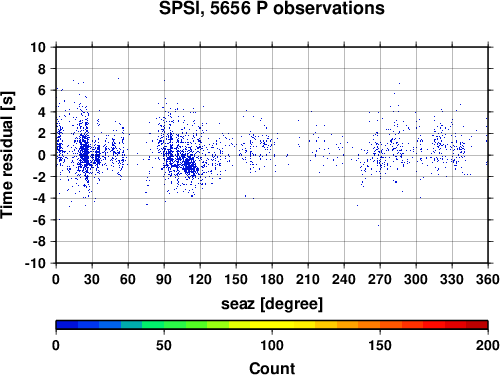Click y-axis tick label -10
Viewport: 500px width, 375px height.
pyautogui.click(x=35, y=263)
